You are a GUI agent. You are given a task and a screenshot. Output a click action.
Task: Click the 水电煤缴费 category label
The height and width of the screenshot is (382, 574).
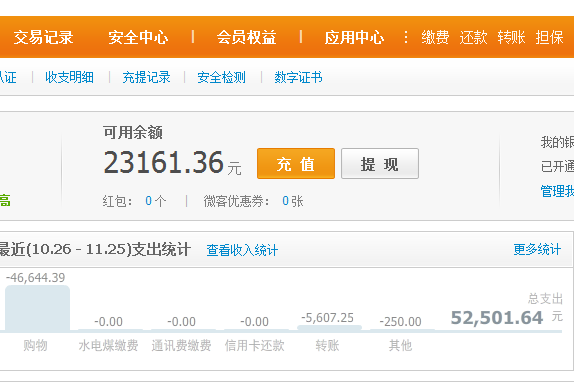108,345
